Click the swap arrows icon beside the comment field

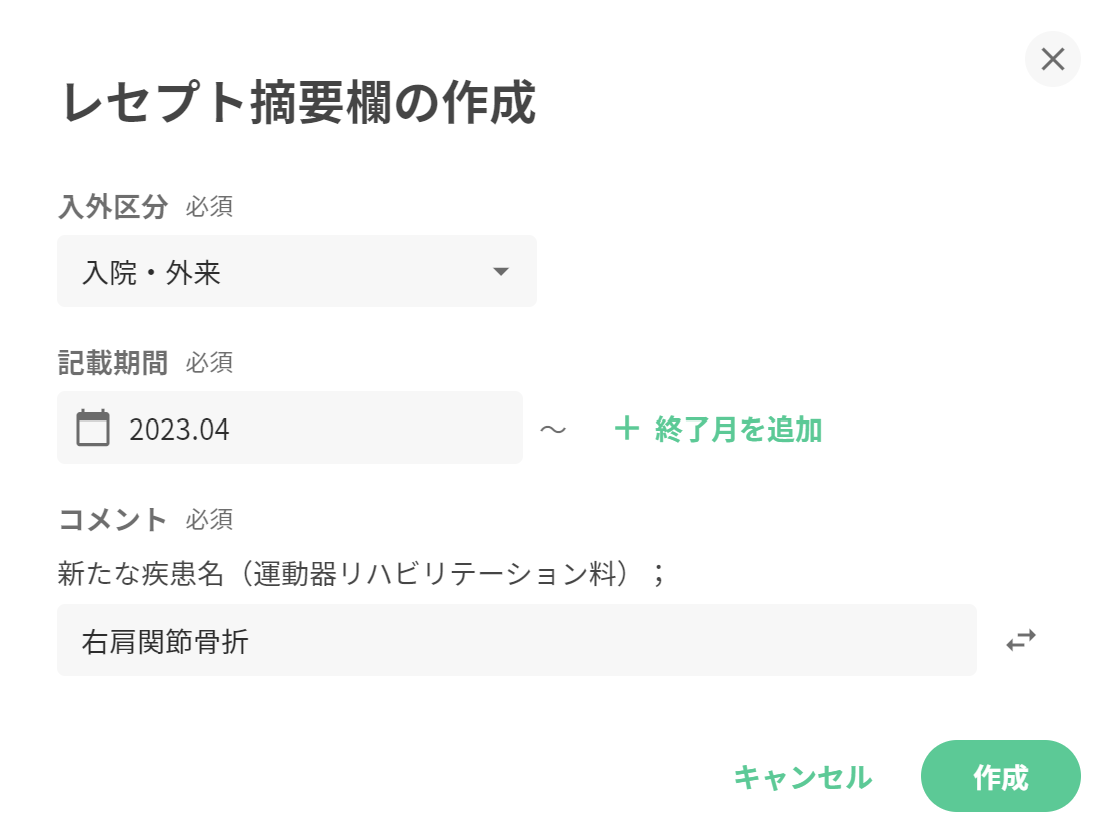coord(1021,640)
